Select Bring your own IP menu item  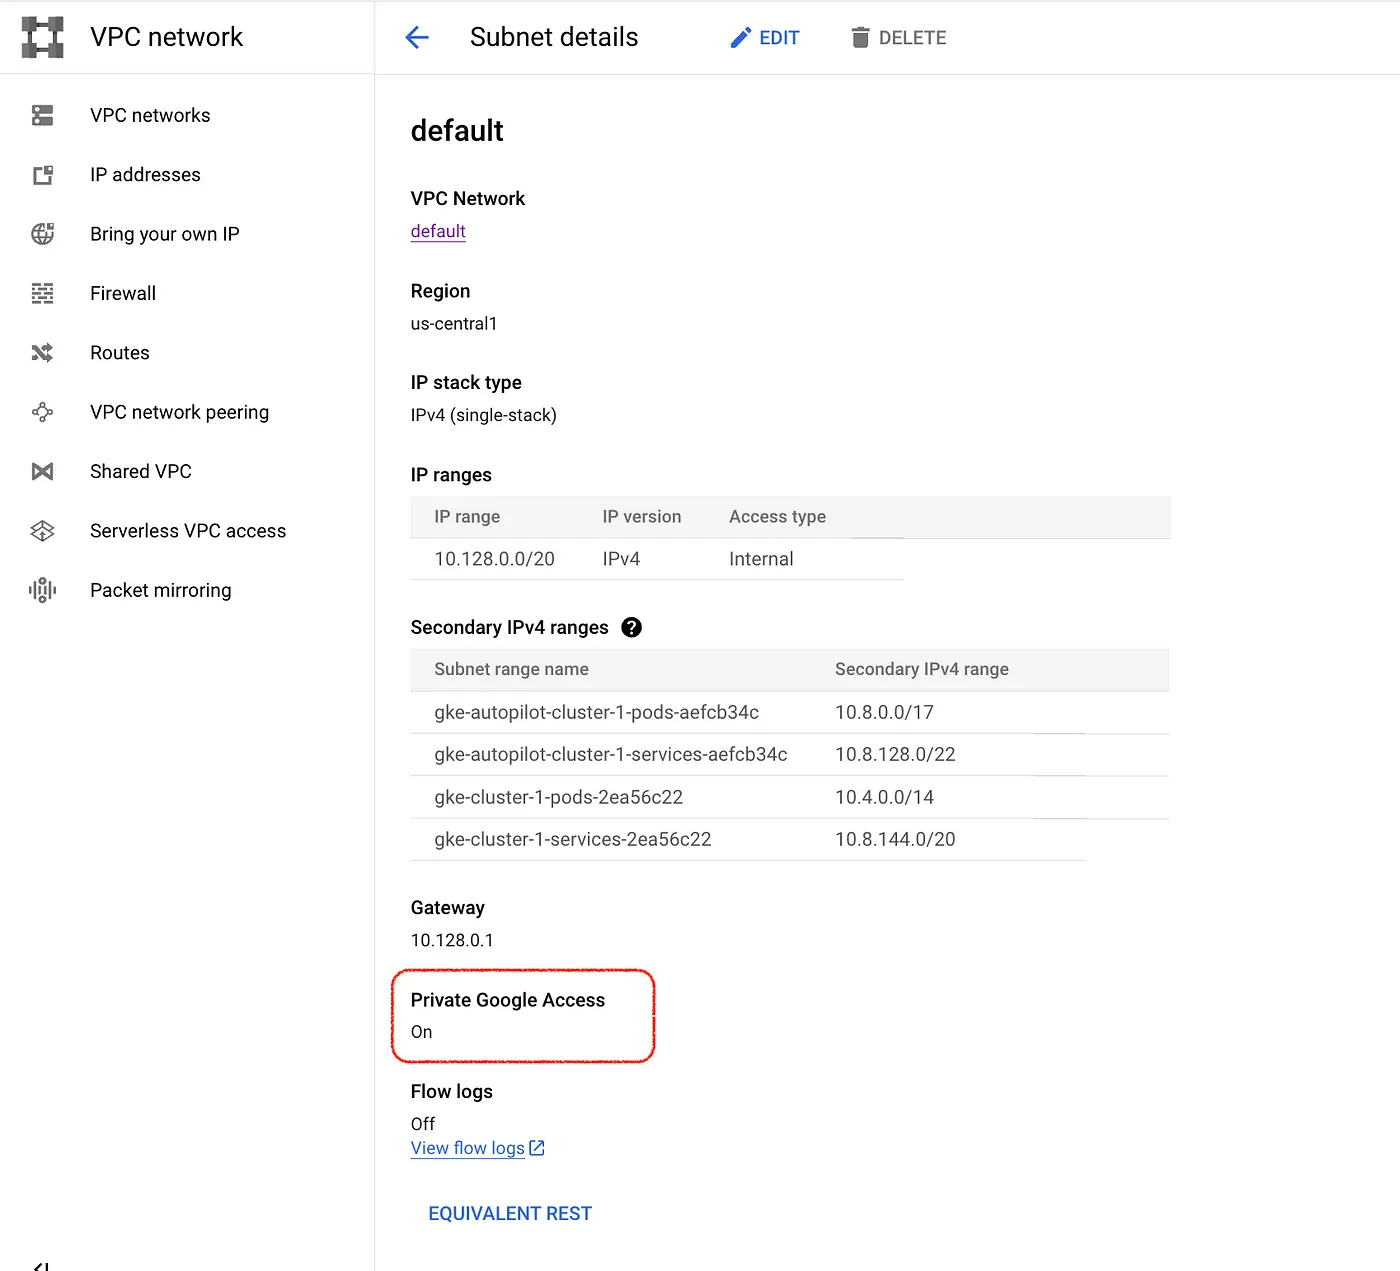[x=165, y=234]
